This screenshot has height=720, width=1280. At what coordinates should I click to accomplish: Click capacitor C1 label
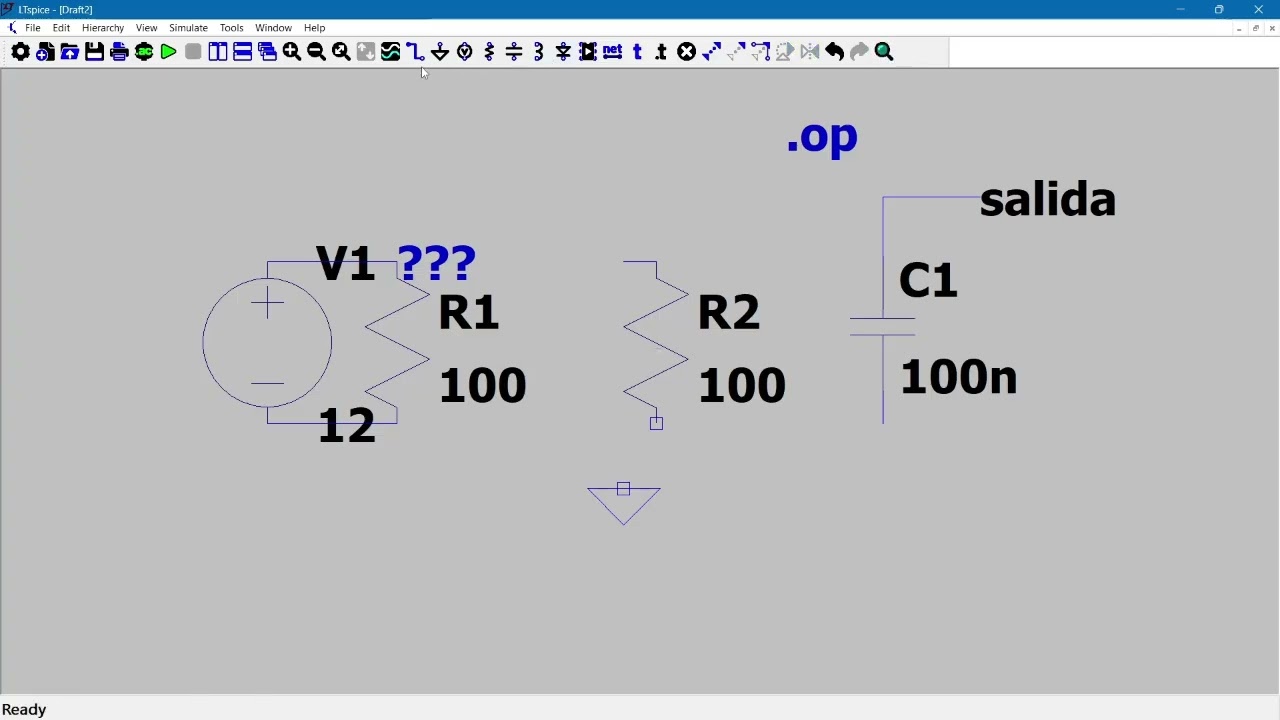coord(928,280)
